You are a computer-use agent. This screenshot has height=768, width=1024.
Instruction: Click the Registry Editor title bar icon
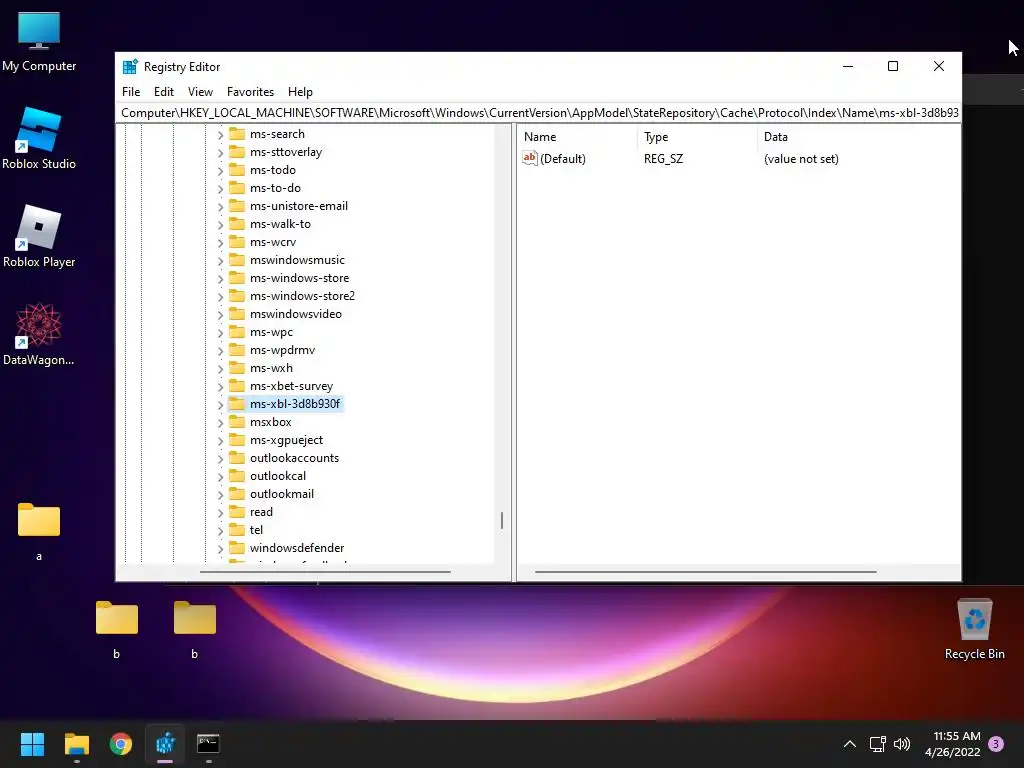(x=130, y=67)
